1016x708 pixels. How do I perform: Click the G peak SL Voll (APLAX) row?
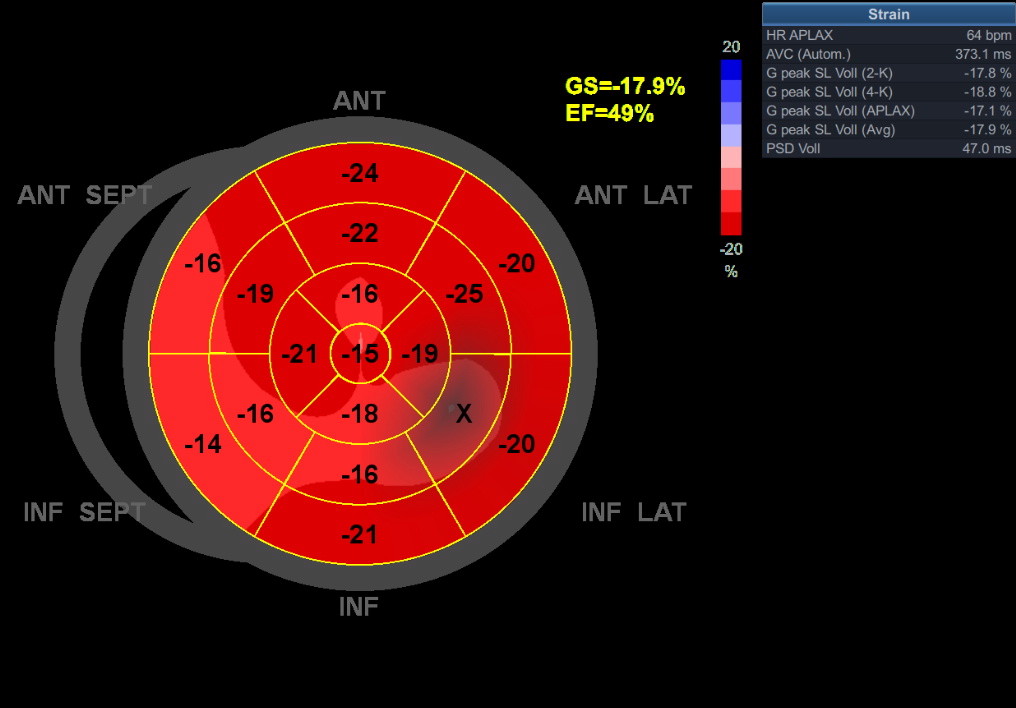click(x=889, y=110)
